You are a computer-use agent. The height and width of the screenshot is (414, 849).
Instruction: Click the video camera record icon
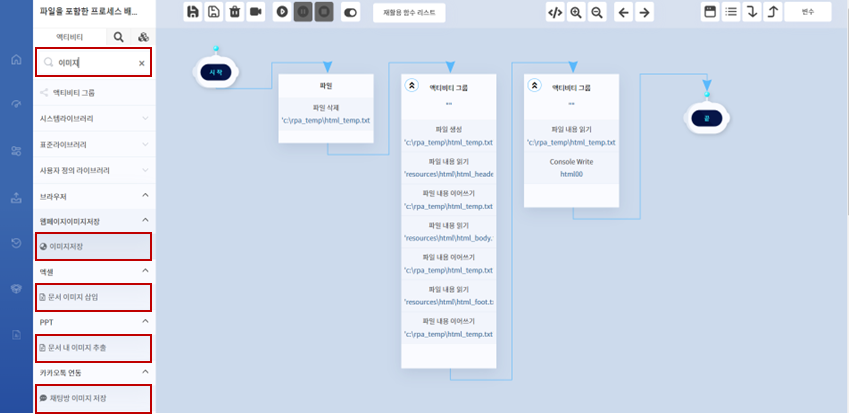pyautogui.click(x=256, y=12)
